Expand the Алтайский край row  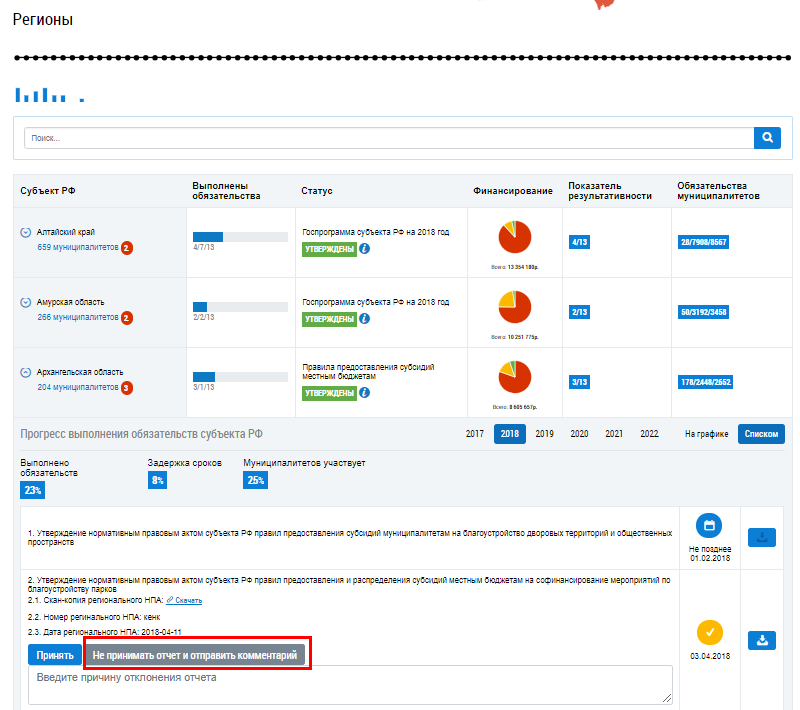[26, 232]
